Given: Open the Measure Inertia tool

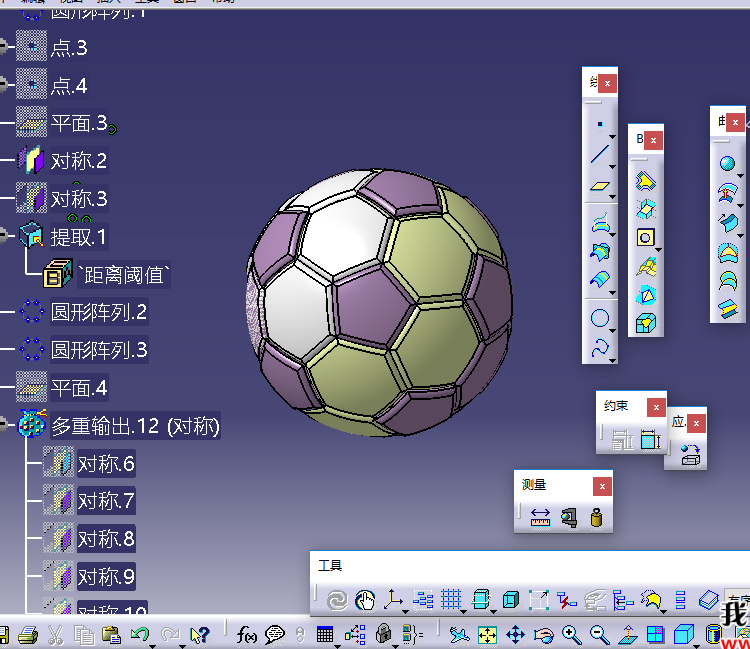Looking at the screenshot, I should 597,518.
